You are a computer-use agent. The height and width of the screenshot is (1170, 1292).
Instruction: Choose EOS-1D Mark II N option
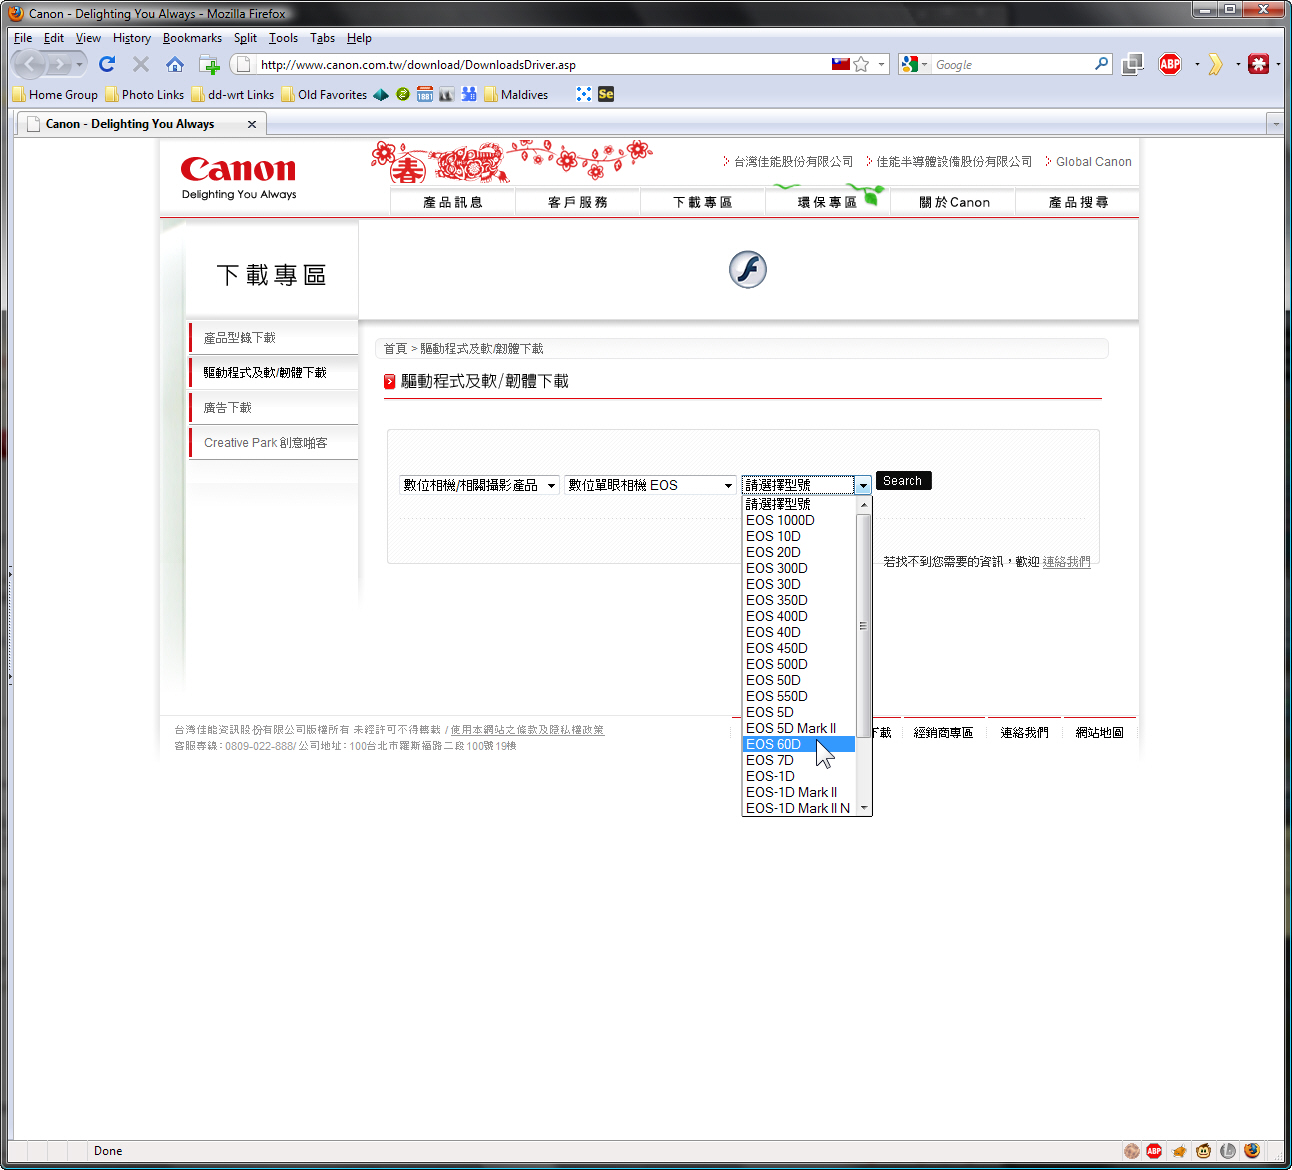(798, 808)
